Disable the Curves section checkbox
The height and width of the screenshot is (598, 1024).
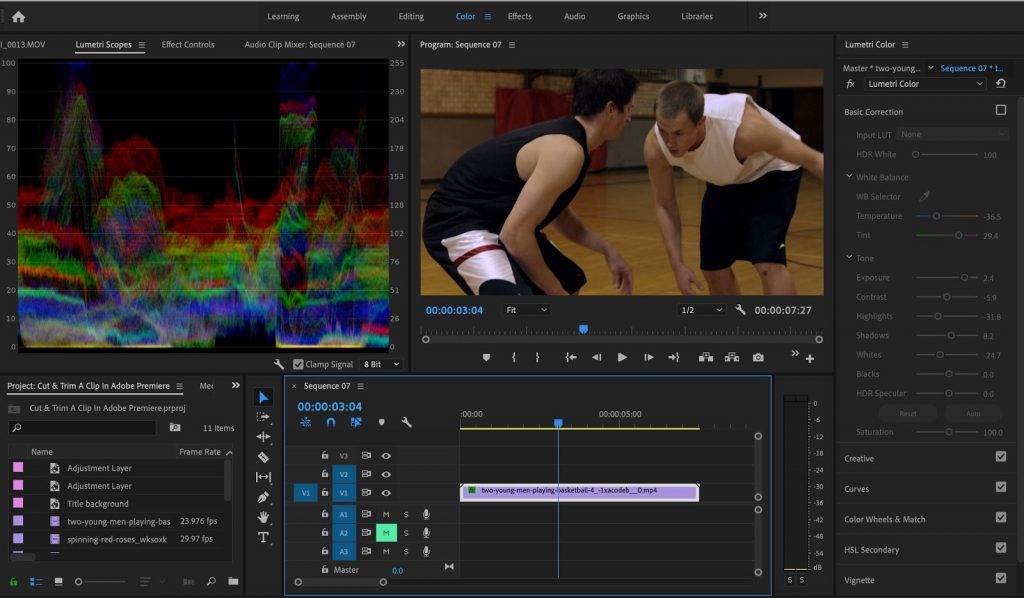pos(1000,487)
